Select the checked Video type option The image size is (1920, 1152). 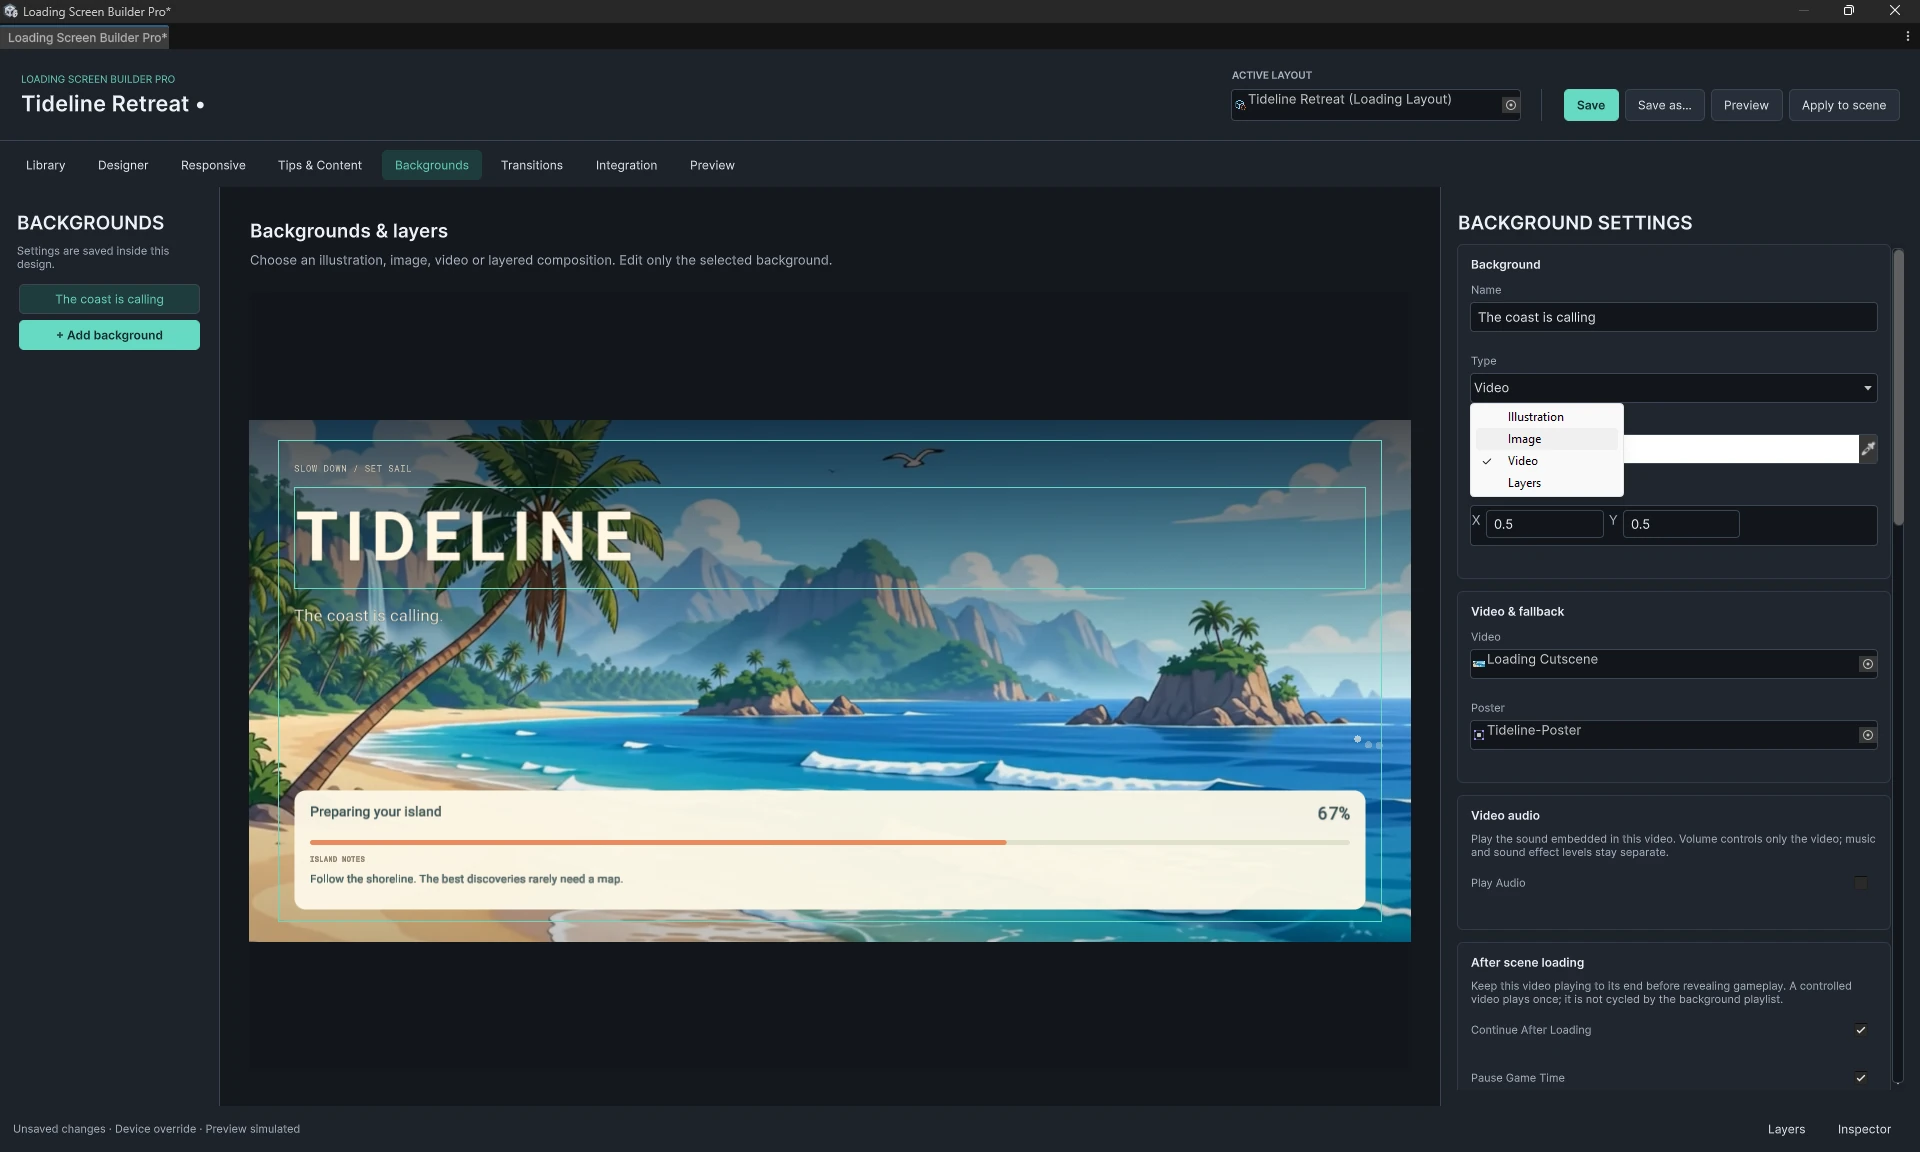coord(1546,461)
